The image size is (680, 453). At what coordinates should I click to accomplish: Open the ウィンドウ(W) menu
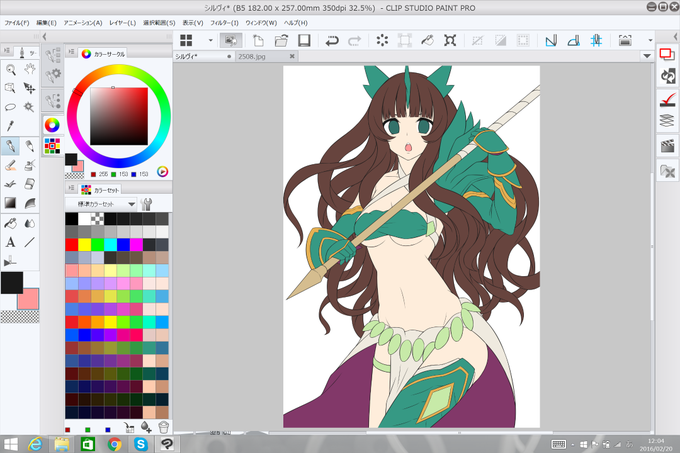point(261,23)
